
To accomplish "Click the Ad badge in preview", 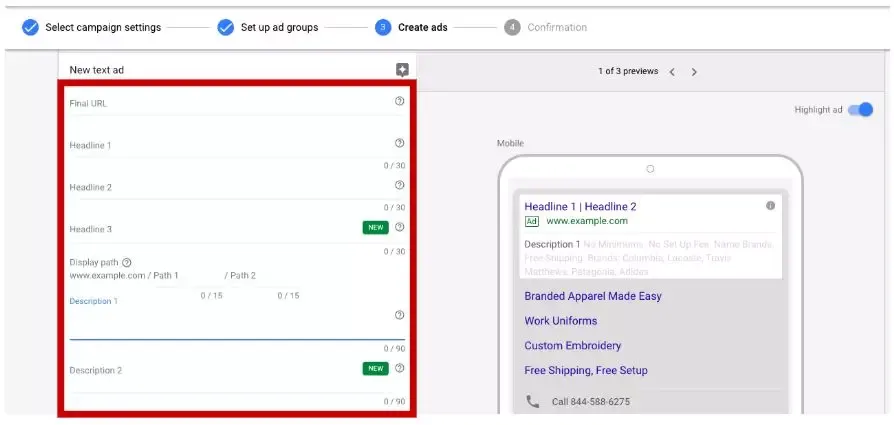I will [531, 221].
